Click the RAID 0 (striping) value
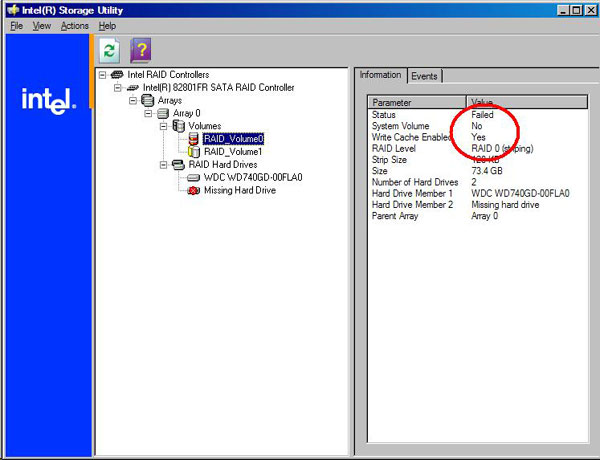Screen dimensions: 600x460 [502, 148]
